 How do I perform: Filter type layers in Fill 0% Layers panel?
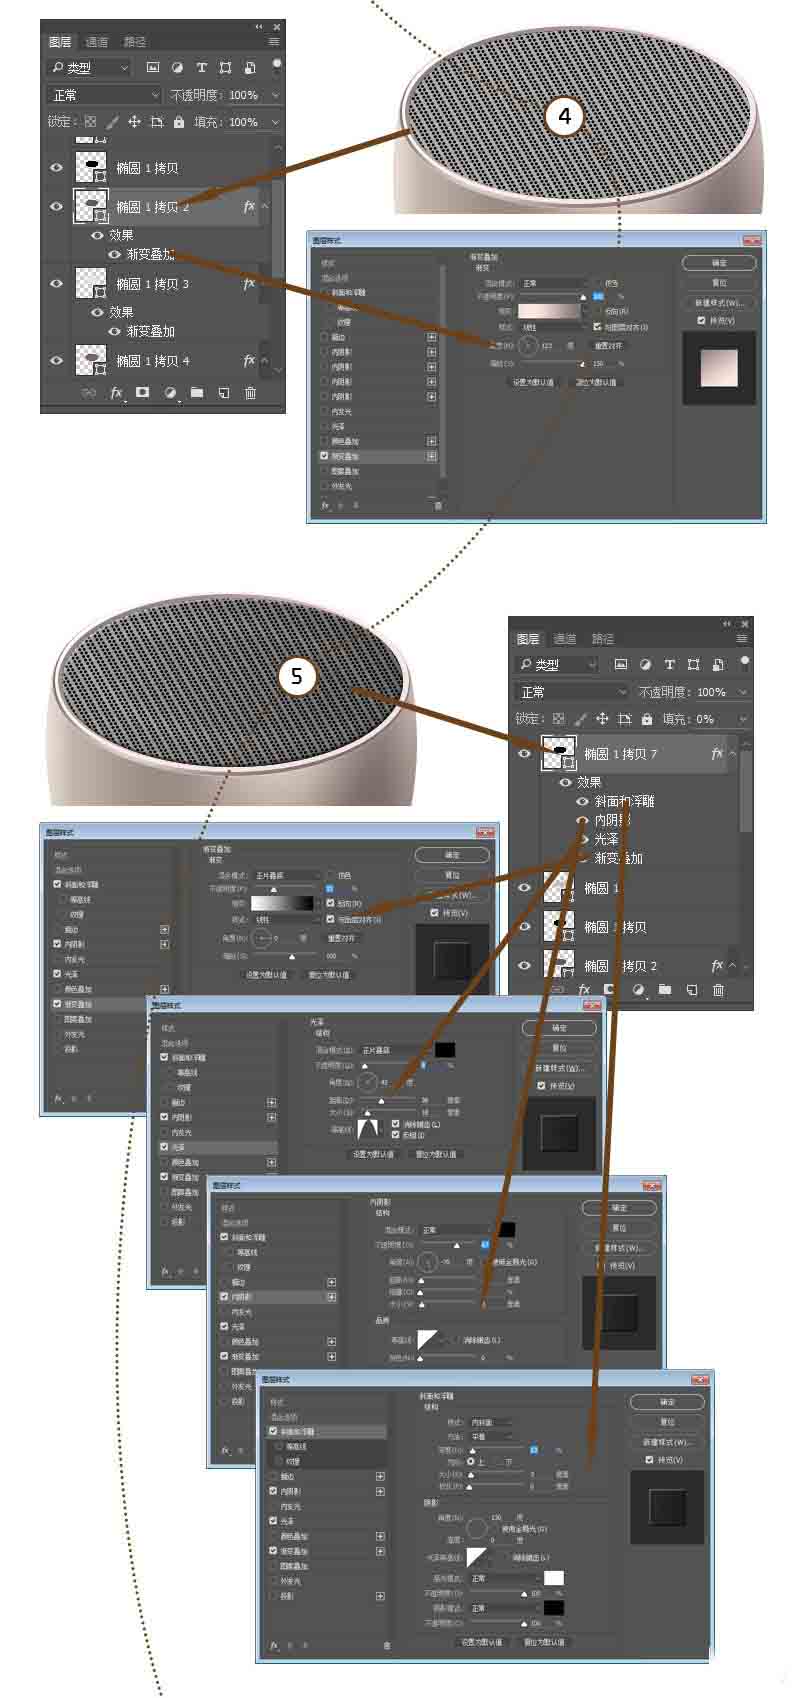[x=669, y=664]
